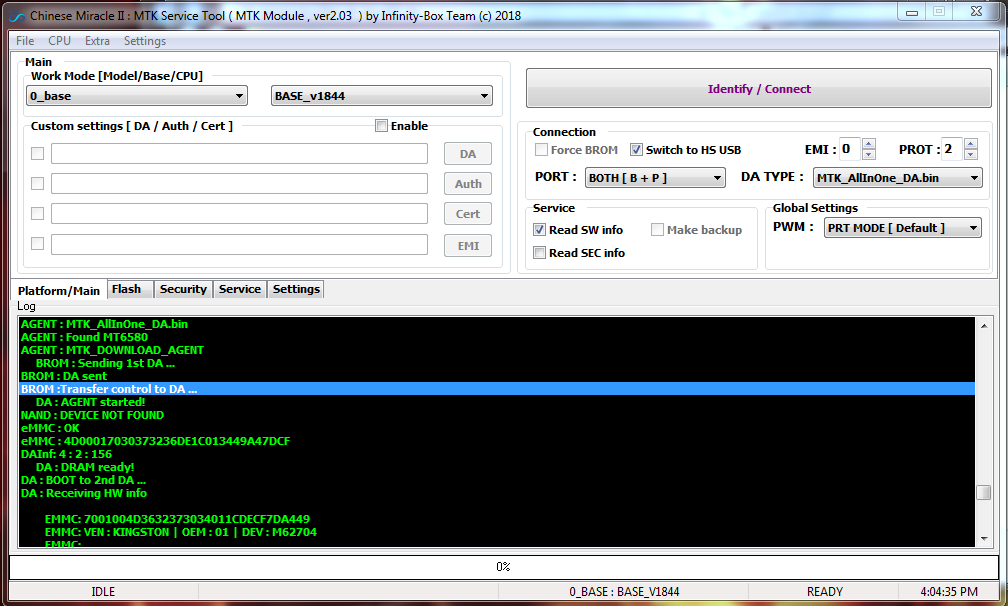Decrease the PROT value with down arrow
The image size is (1008, 606).
[x=971, y=154]
